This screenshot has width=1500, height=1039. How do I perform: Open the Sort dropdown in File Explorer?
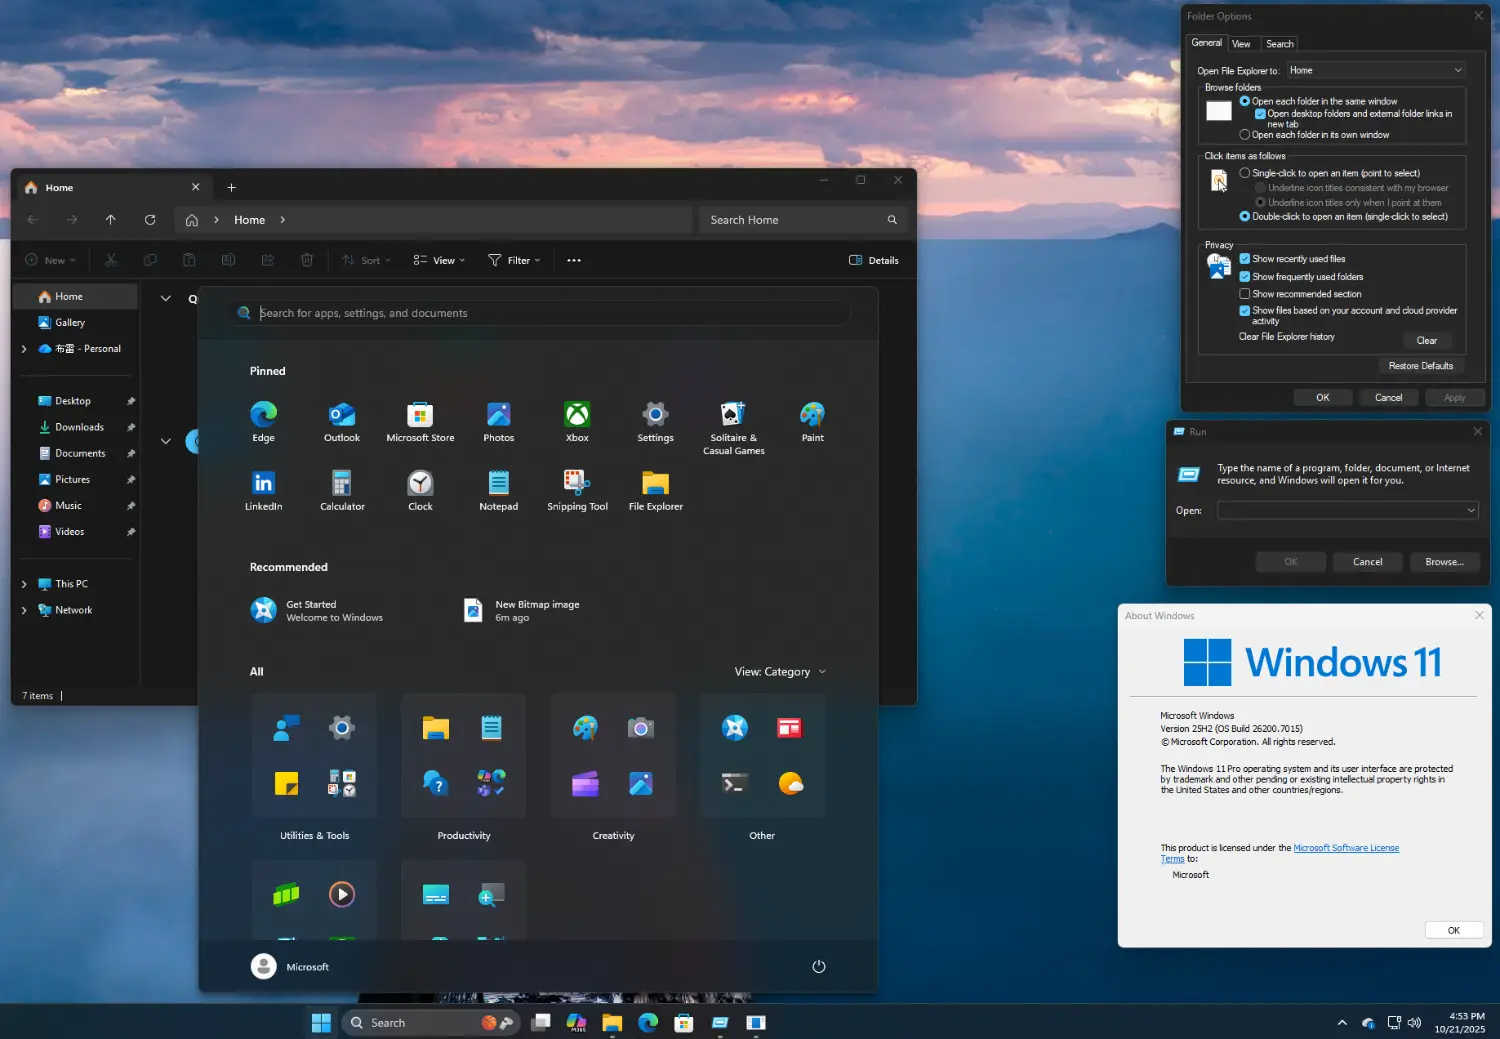click(x=366, y=260)
